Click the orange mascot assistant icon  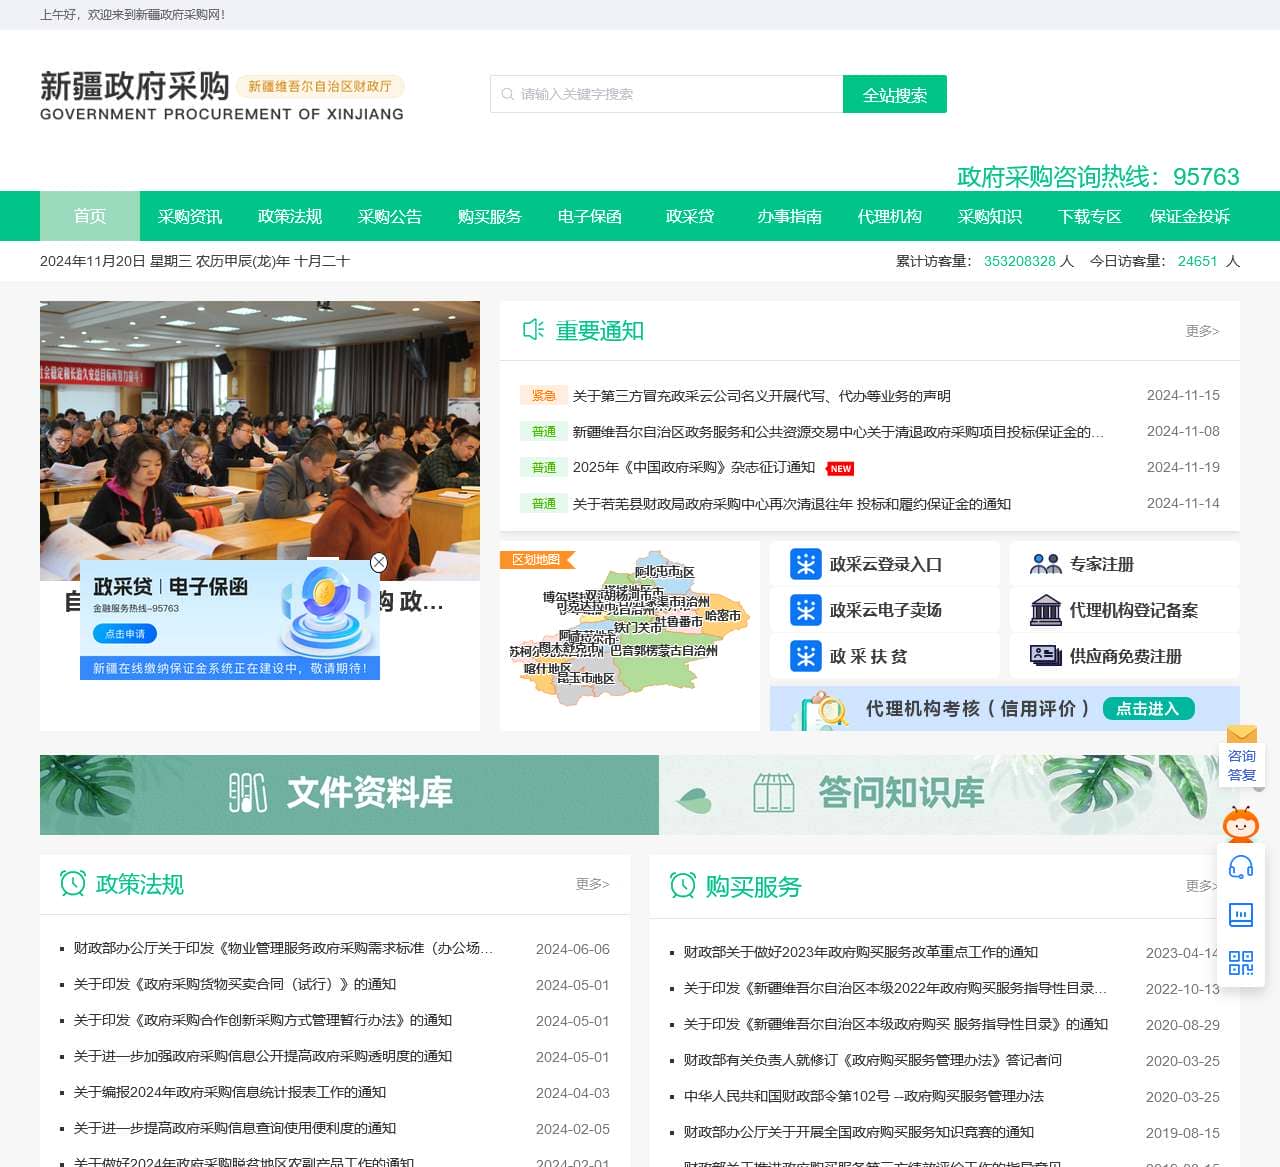pos(1241,824)
